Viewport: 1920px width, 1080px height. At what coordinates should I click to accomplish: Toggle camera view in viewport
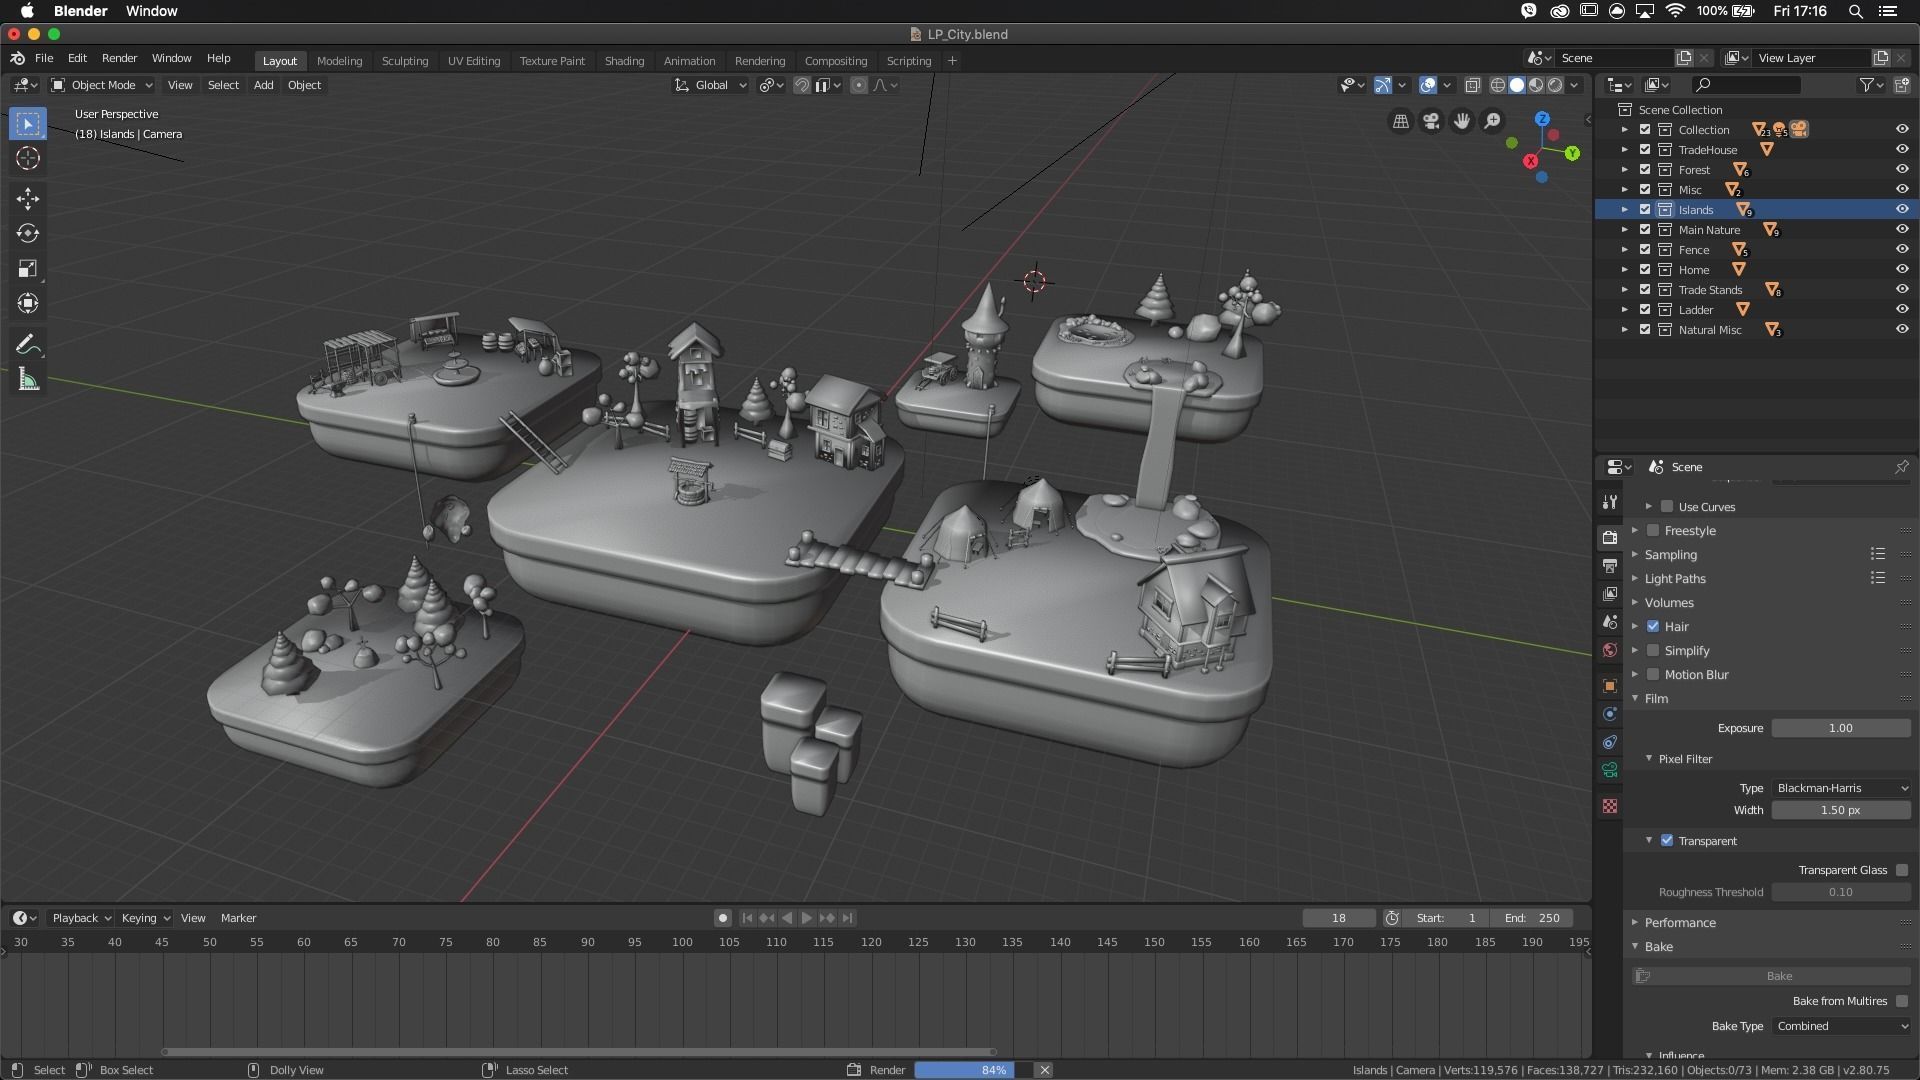[1431, 121]
